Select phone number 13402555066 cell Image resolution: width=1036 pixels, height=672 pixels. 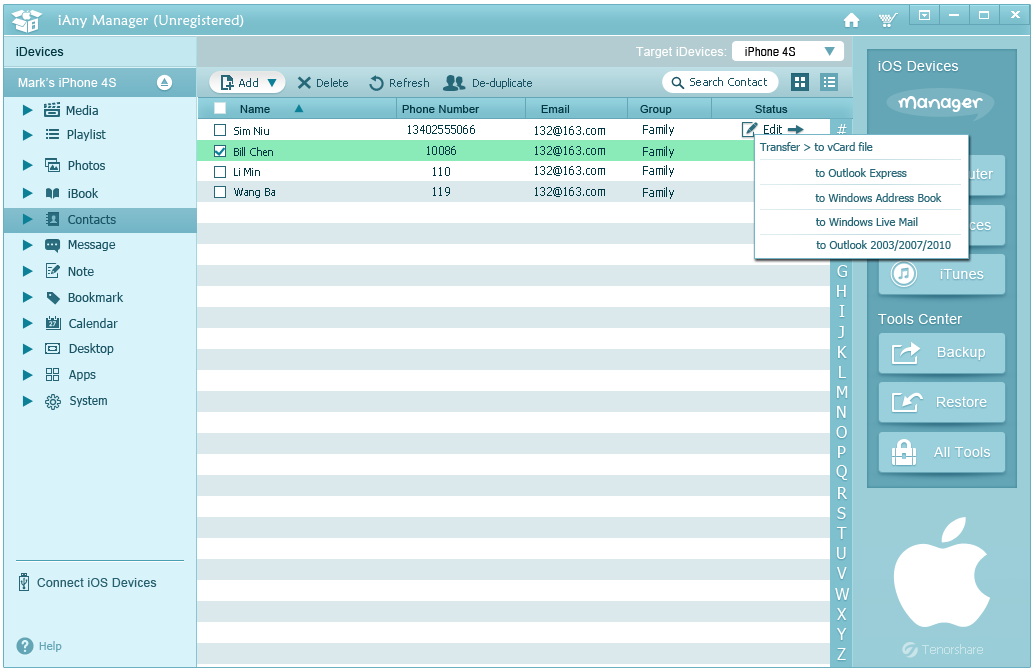pos(441,130)
